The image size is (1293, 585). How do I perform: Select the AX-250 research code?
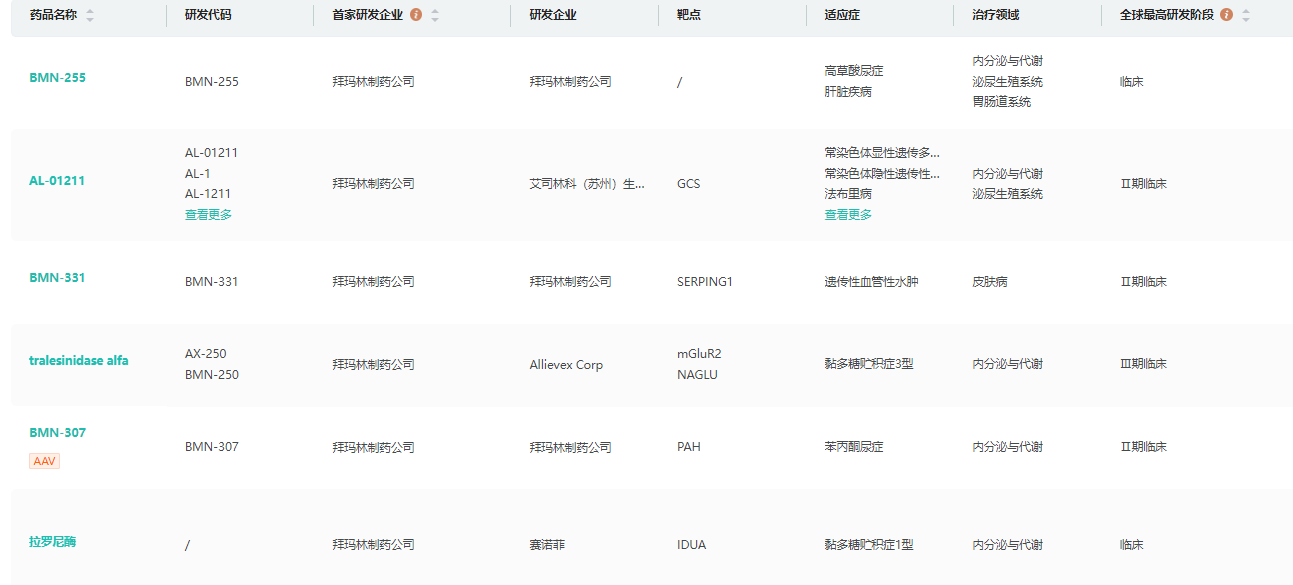(x=206, y=354)
